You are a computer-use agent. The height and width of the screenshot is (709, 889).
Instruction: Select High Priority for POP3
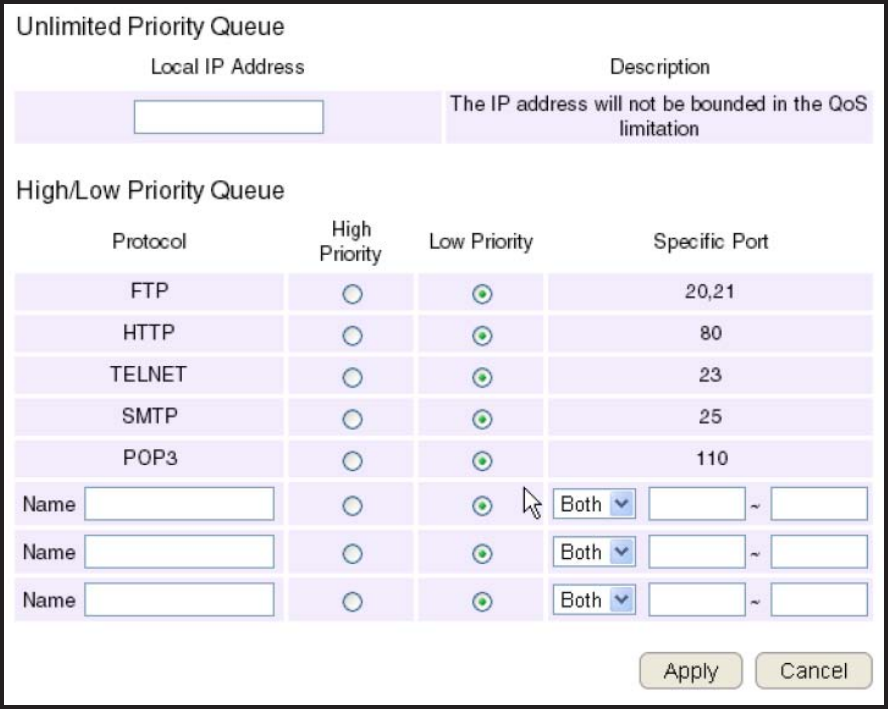tap(352, 461)
